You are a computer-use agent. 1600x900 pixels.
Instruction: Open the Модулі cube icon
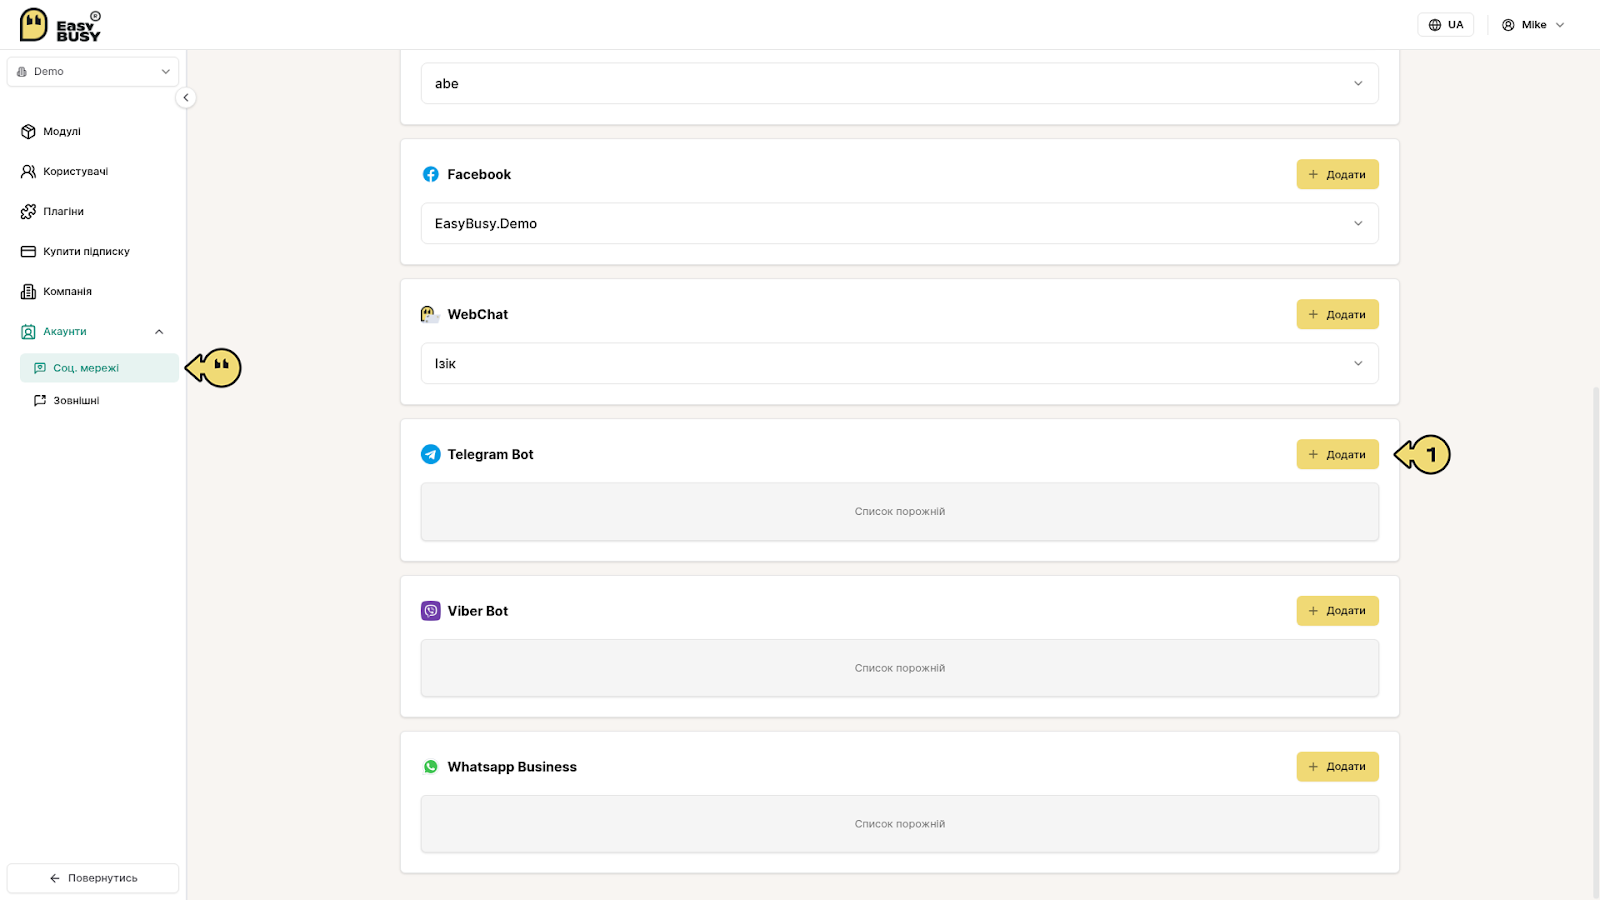(x=28, y=131)
